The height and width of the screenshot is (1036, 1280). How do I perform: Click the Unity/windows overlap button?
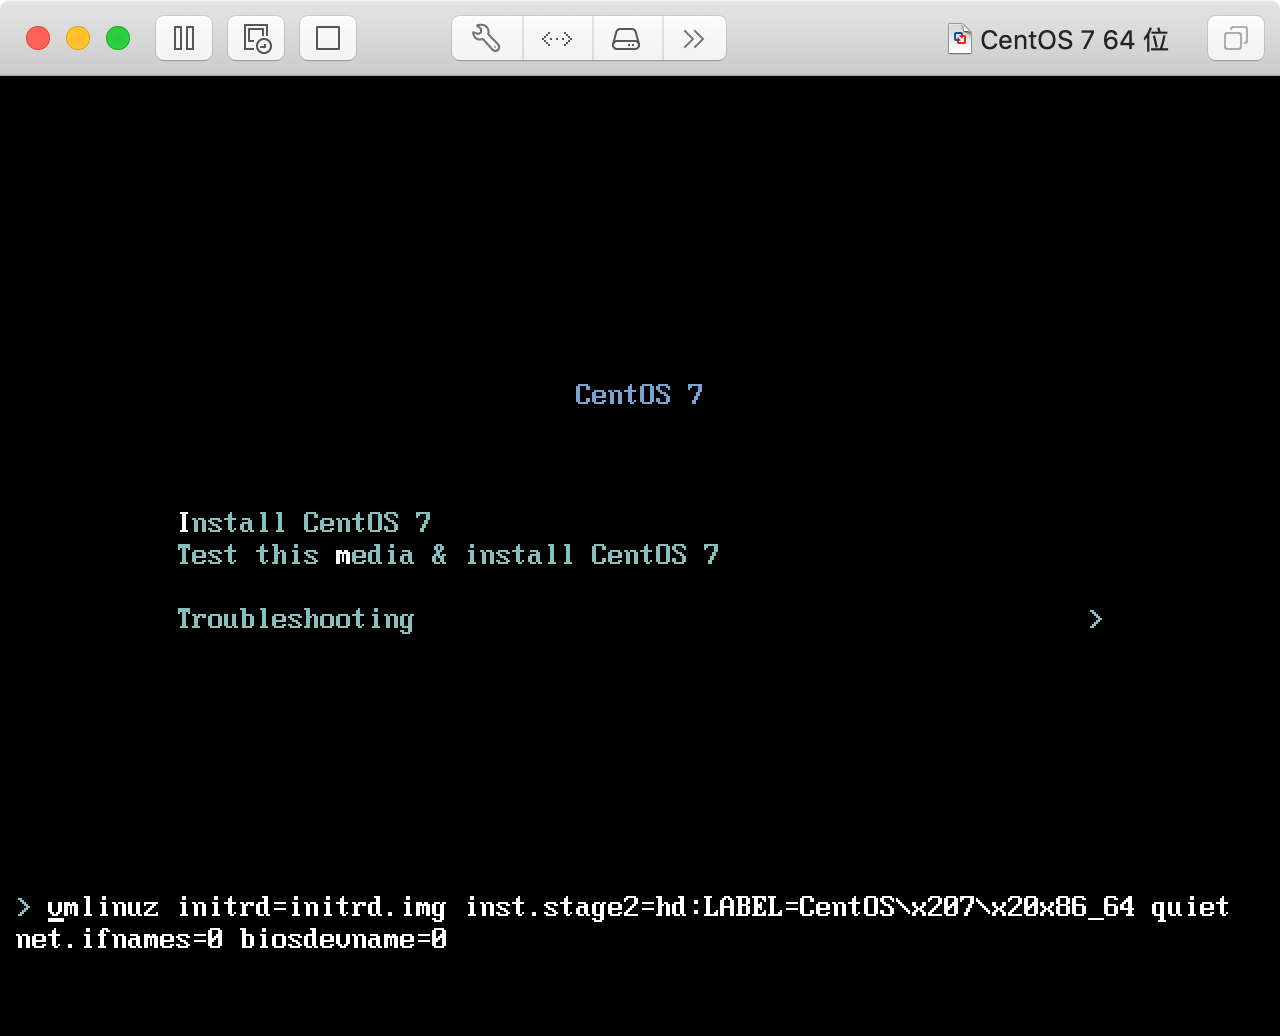pyautogui.click(x=1236, y=38)
